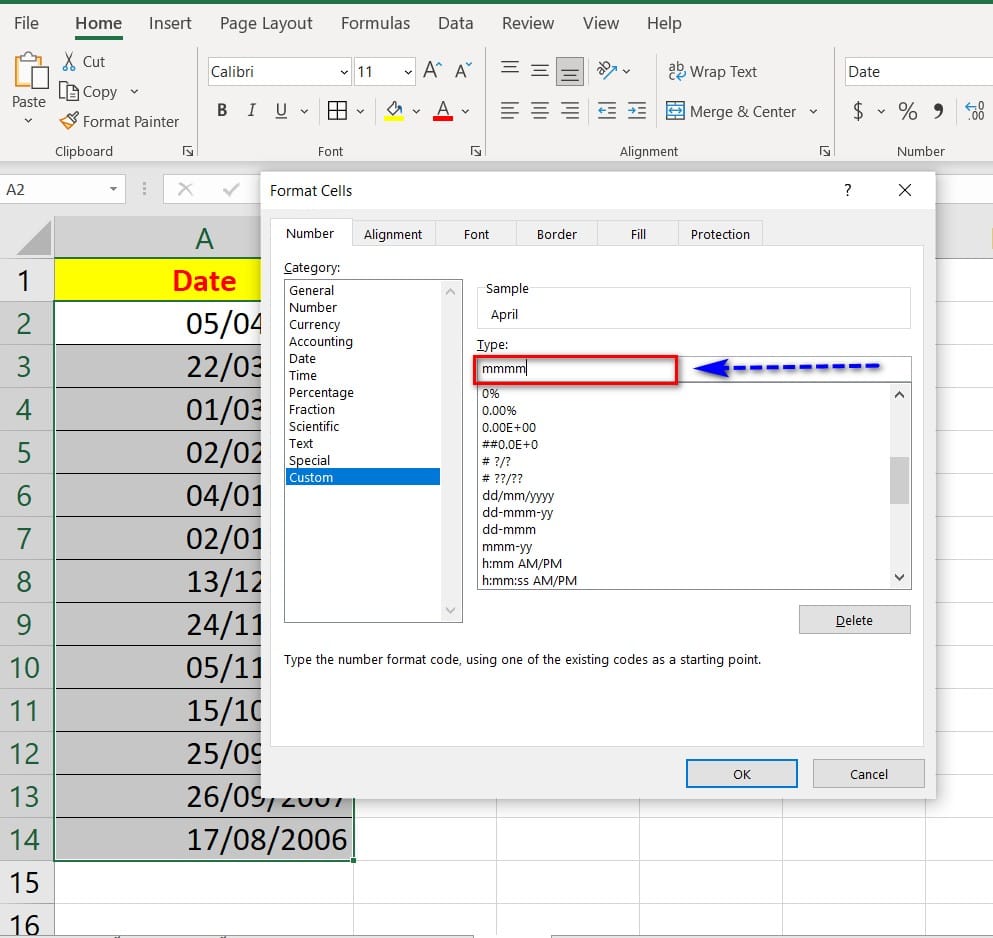Click the Format Painter brush icon

(x=68, y=121)
